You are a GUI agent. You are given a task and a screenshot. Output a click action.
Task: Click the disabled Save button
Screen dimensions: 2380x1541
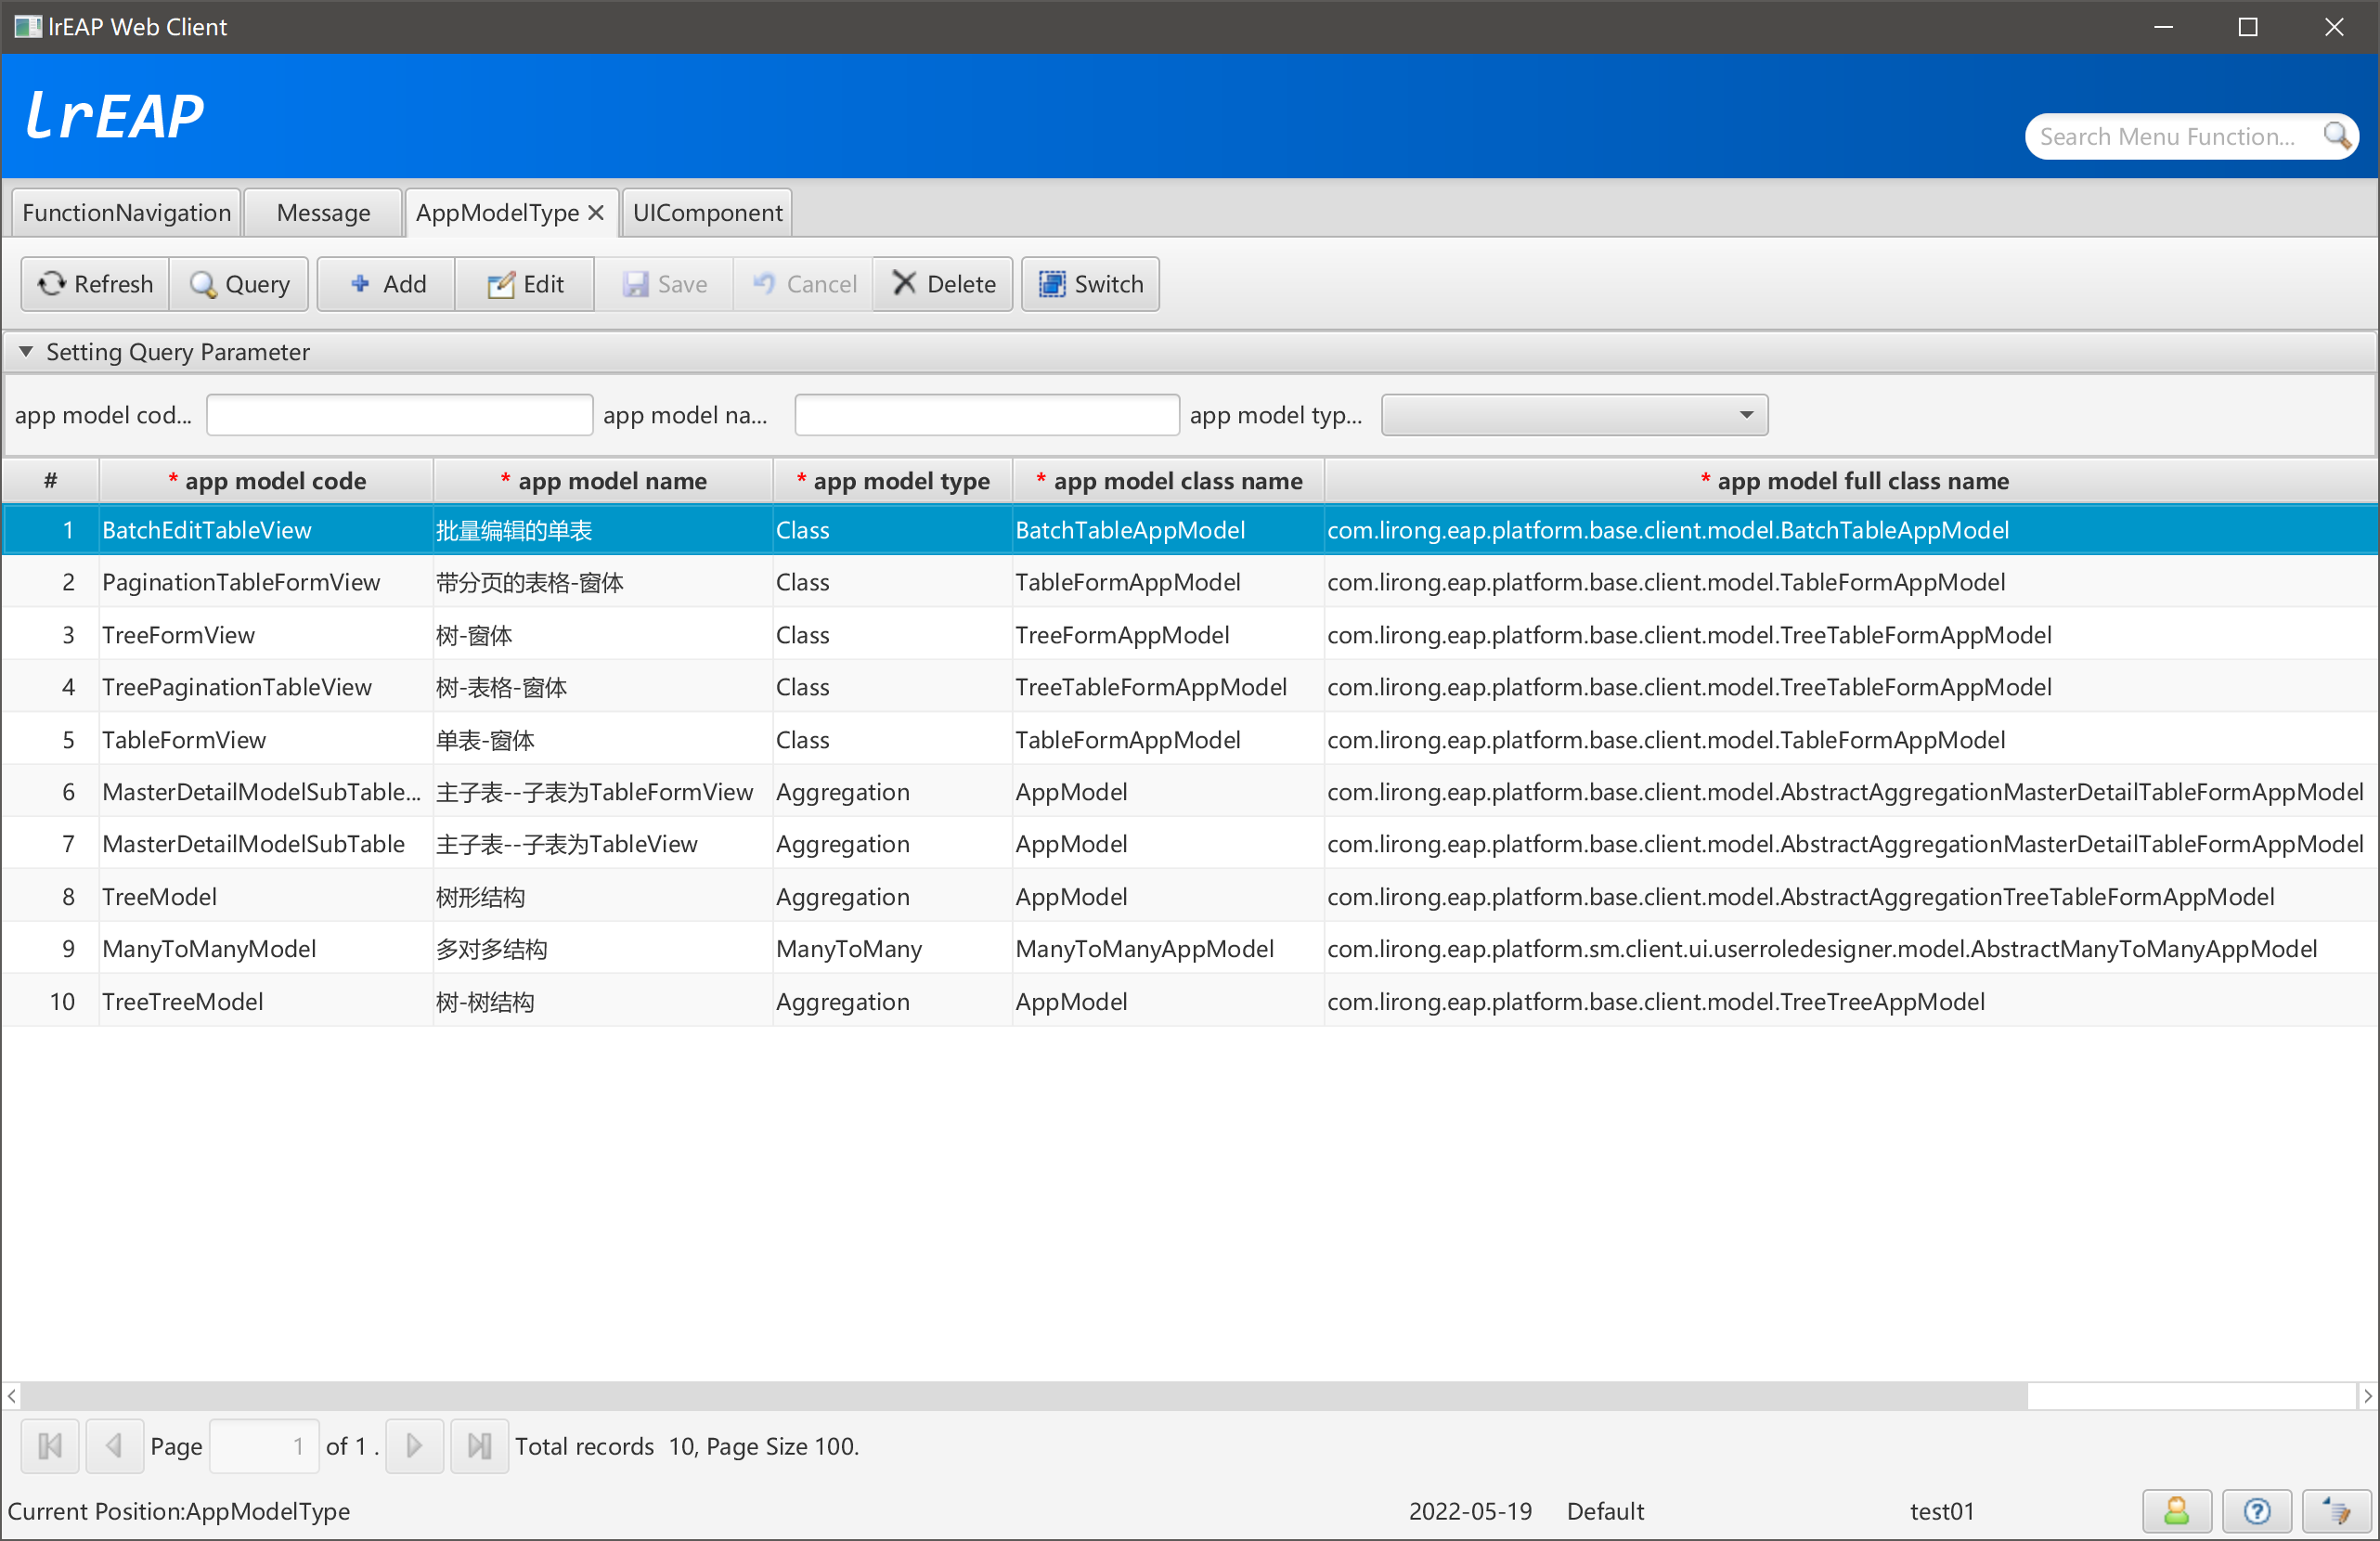(664, 284)
